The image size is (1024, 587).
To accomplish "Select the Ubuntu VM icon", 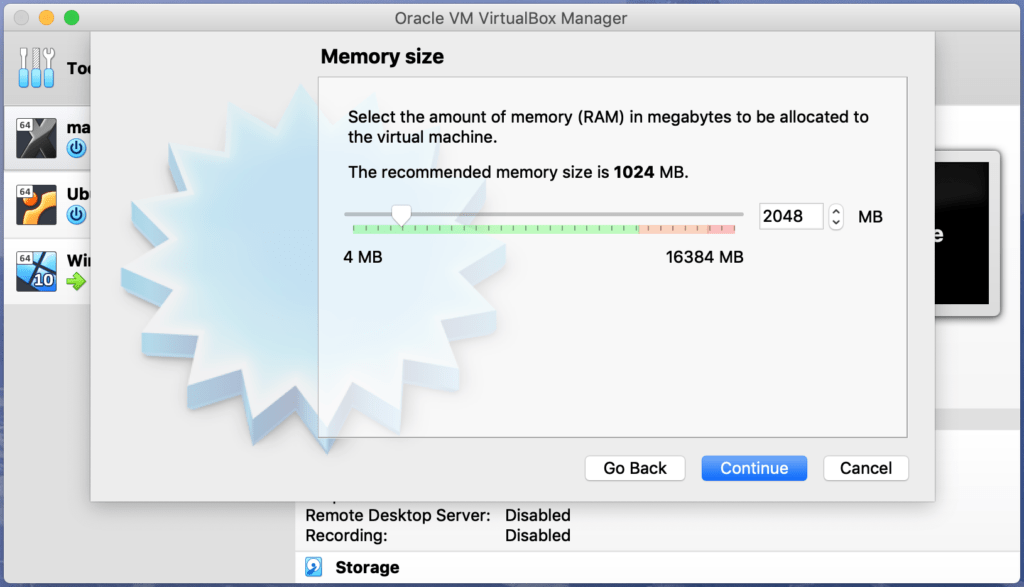I will coord(36,204).
